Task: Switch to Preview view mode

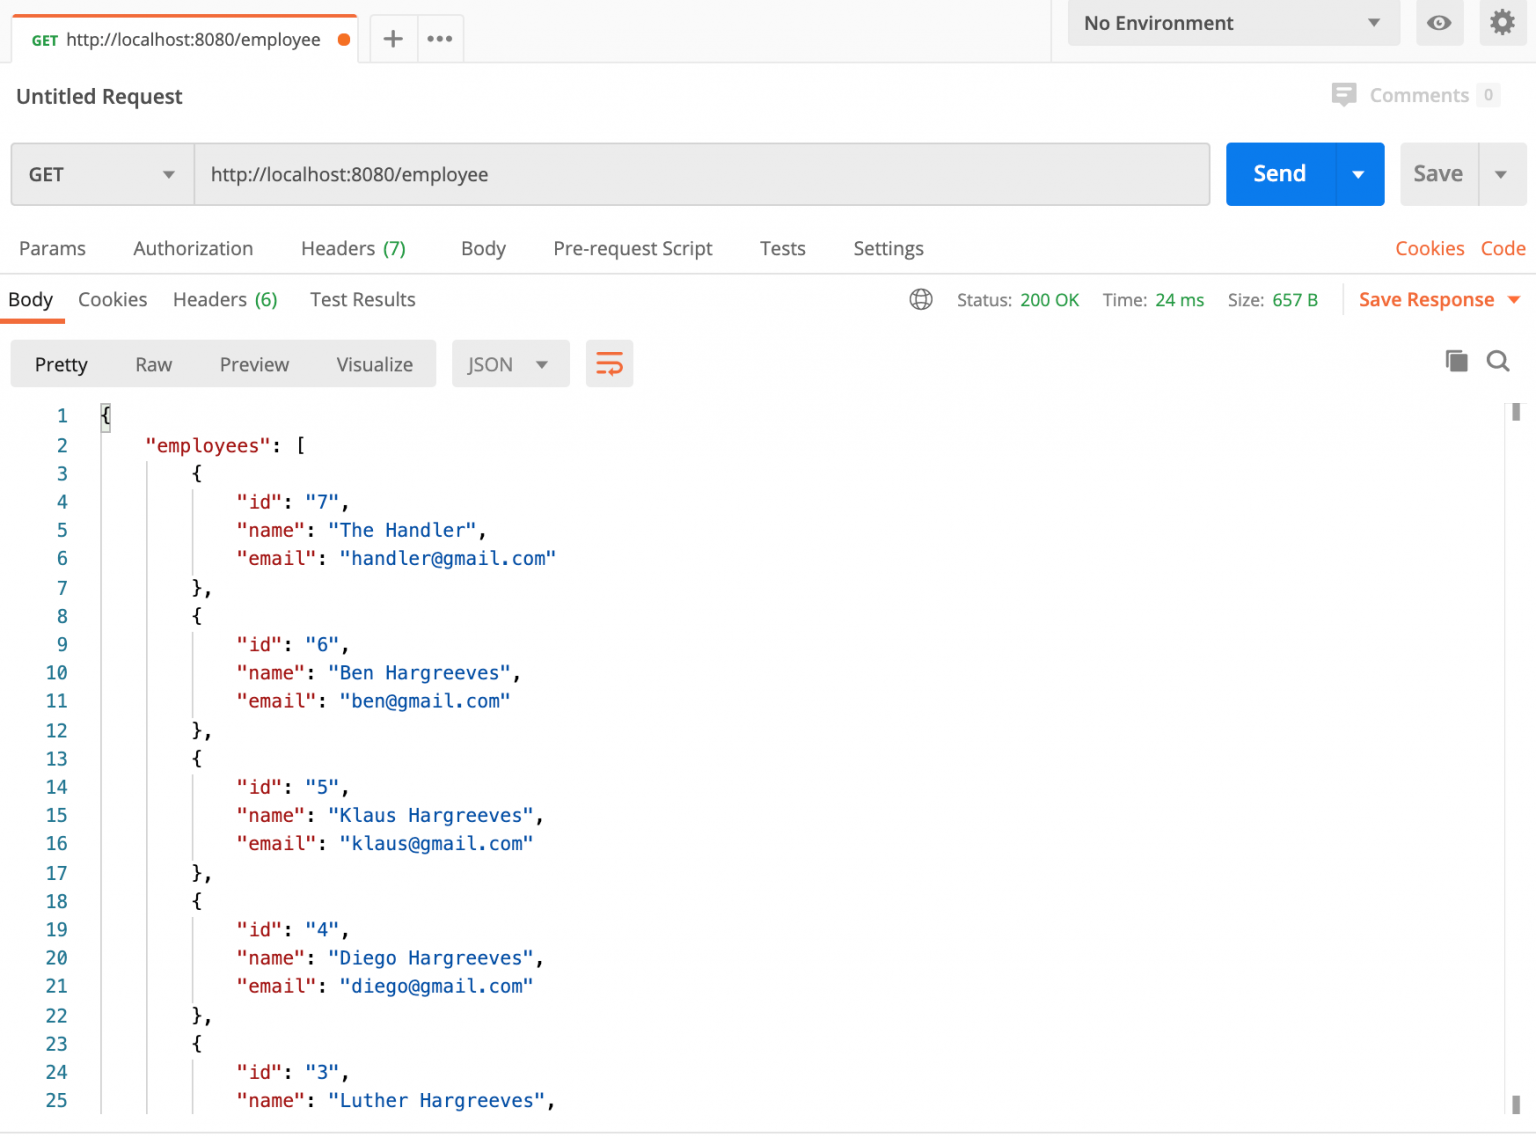Action: pyautogui.click(x=254, y=364)
